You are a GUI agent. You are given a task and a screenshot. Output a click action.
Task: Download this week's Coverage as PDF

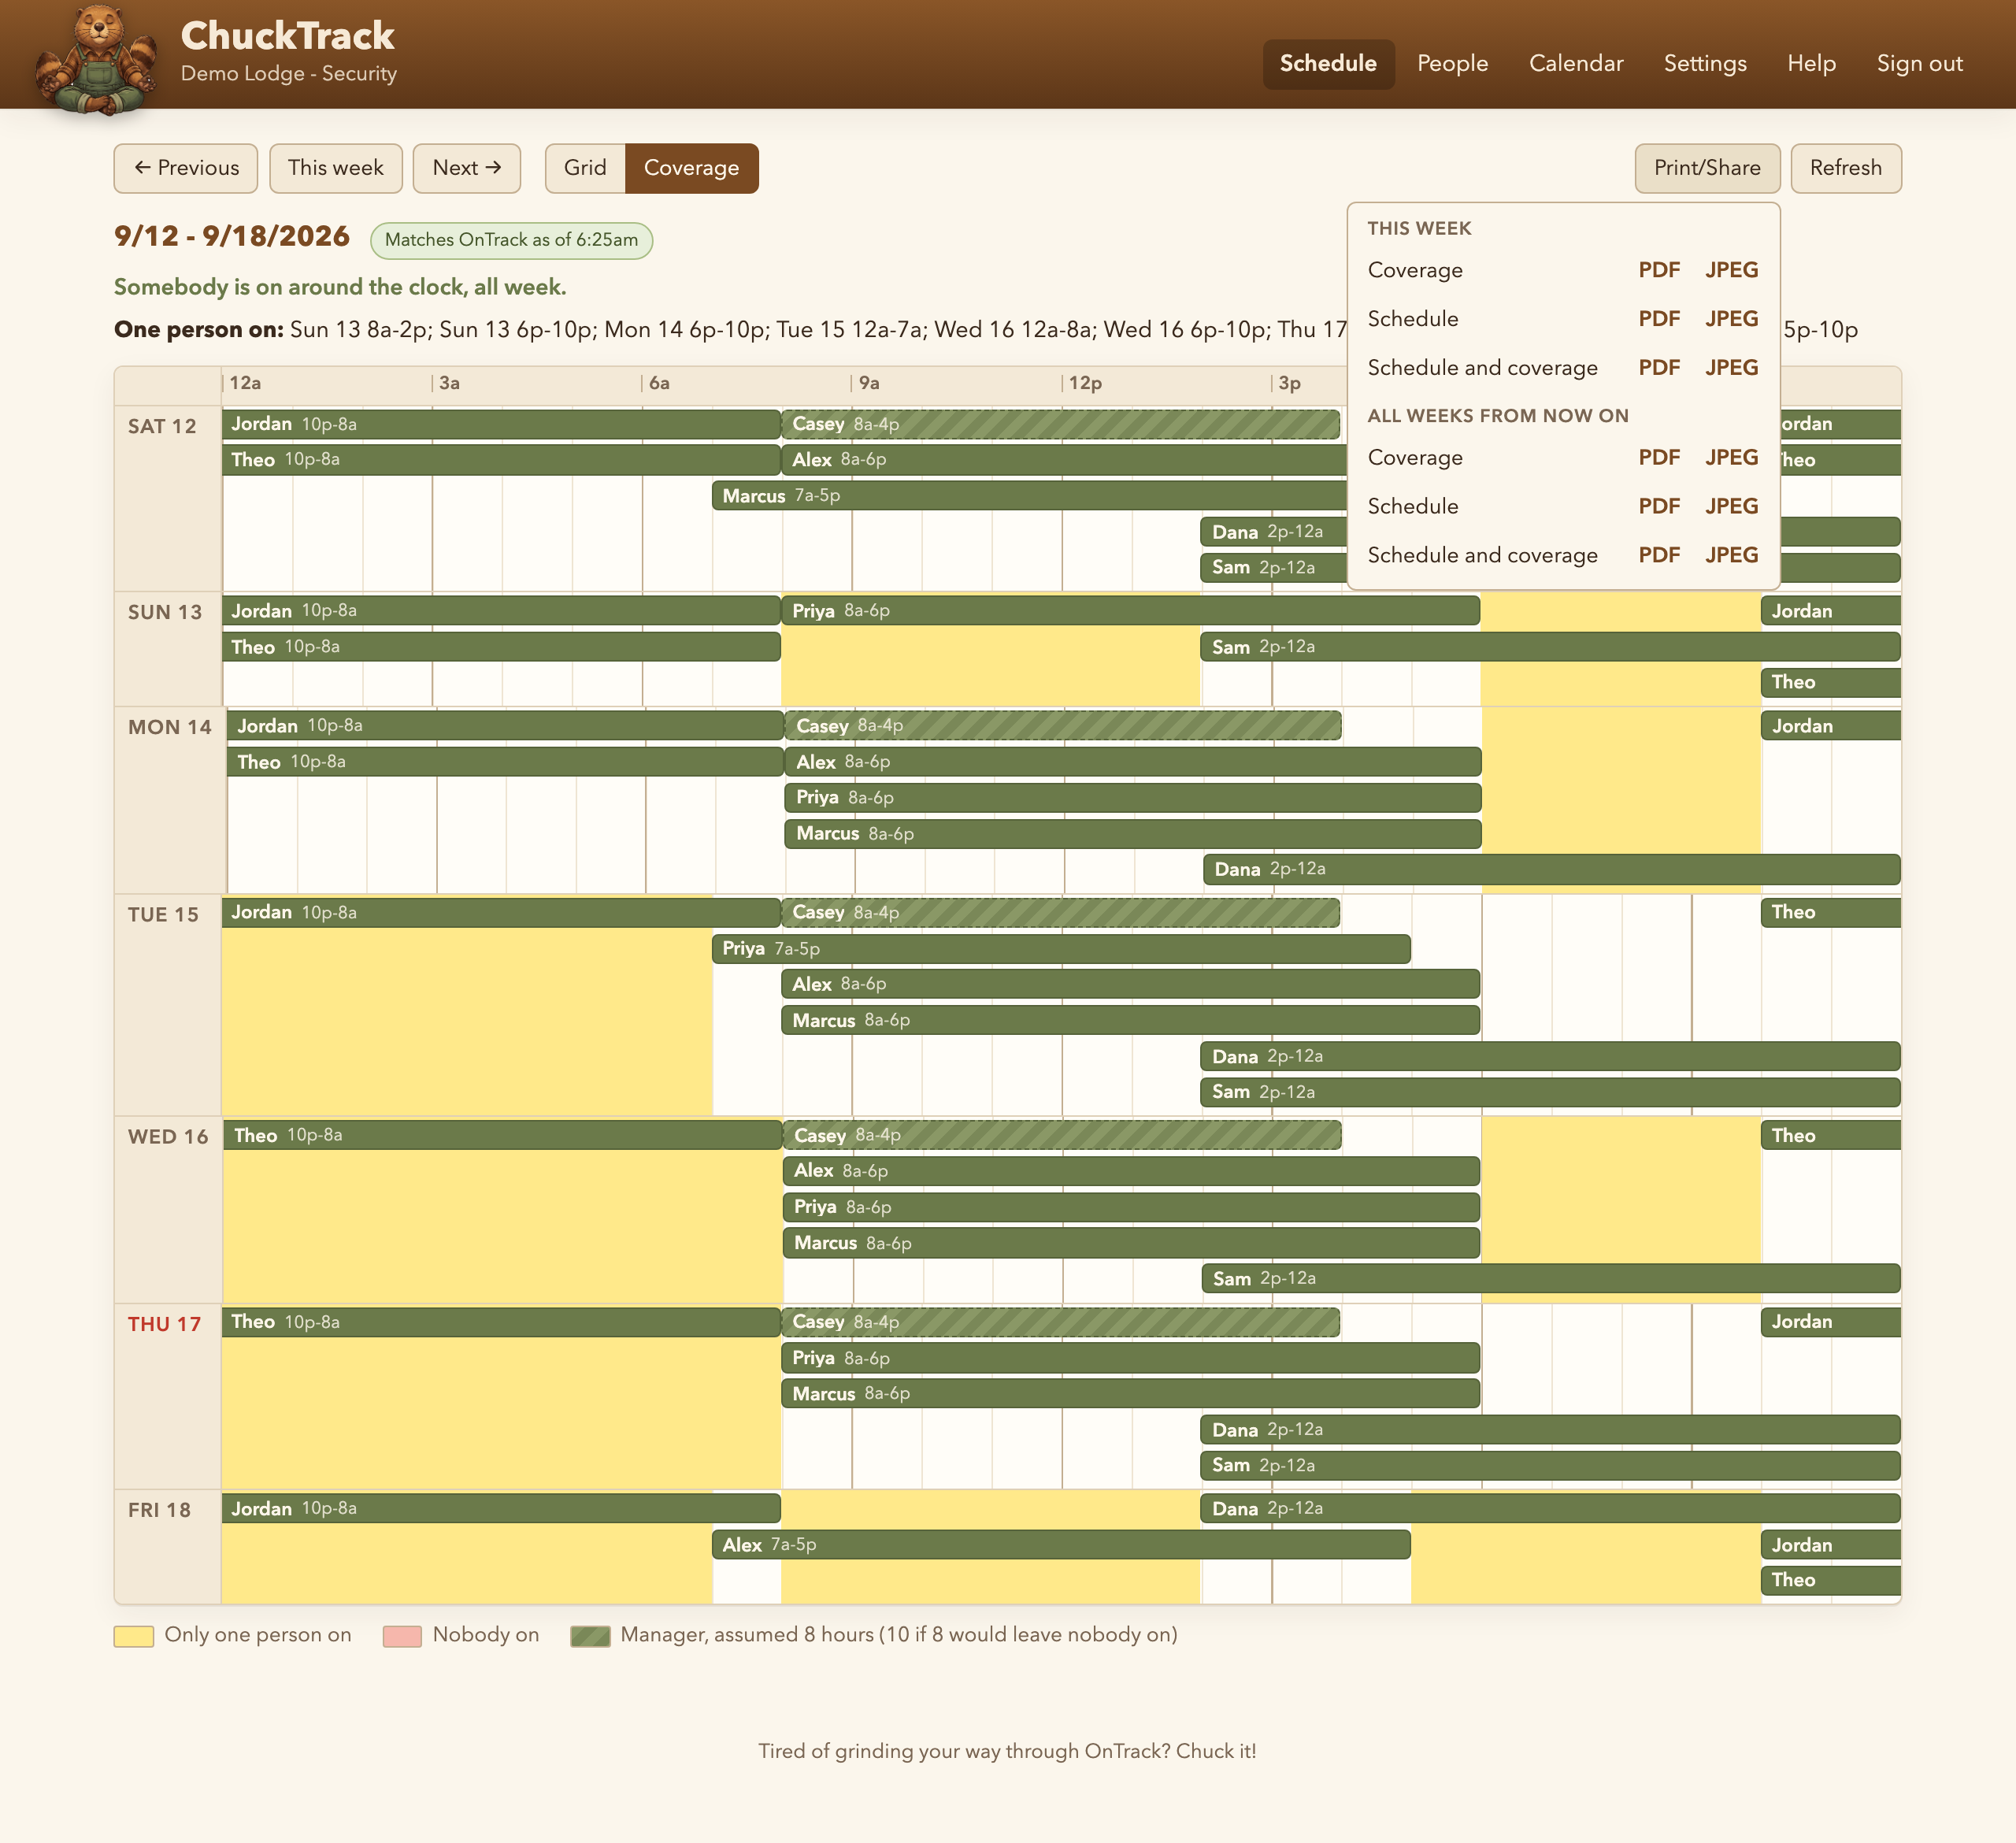tap(1659, 270)
